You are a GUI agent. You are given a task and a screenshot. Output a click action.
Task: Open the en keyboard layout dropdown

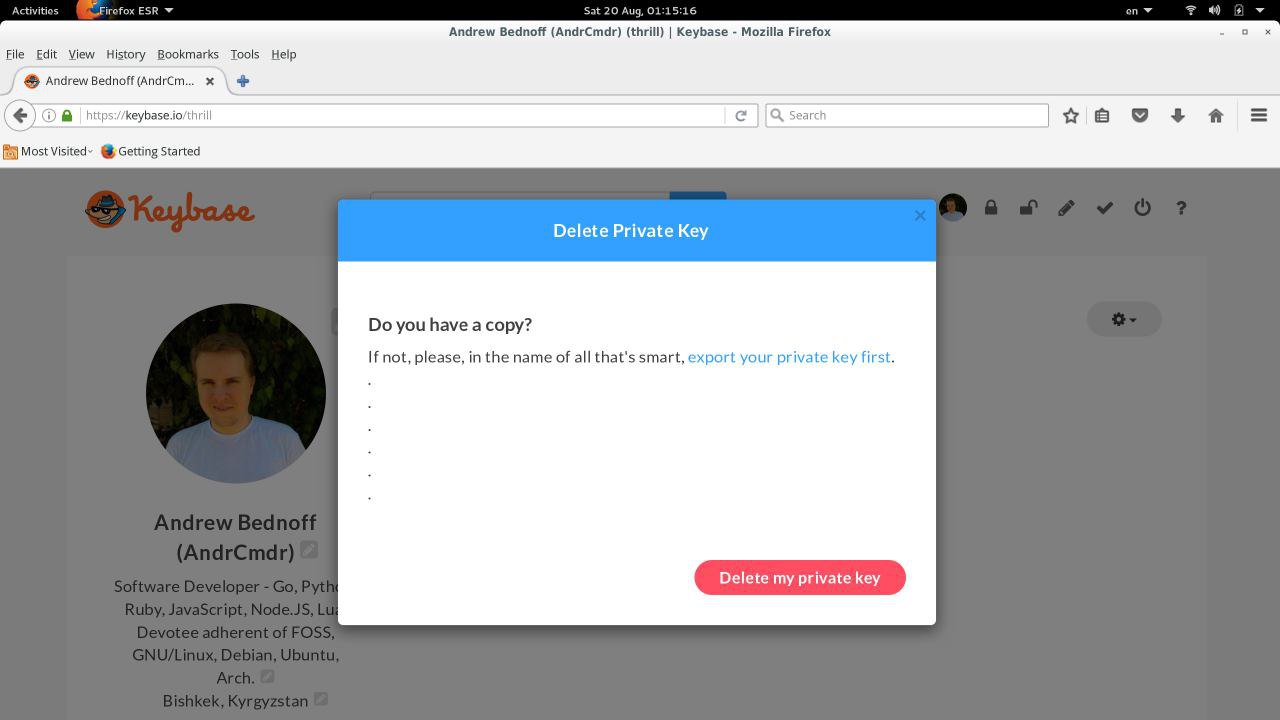pos(1139,10)
